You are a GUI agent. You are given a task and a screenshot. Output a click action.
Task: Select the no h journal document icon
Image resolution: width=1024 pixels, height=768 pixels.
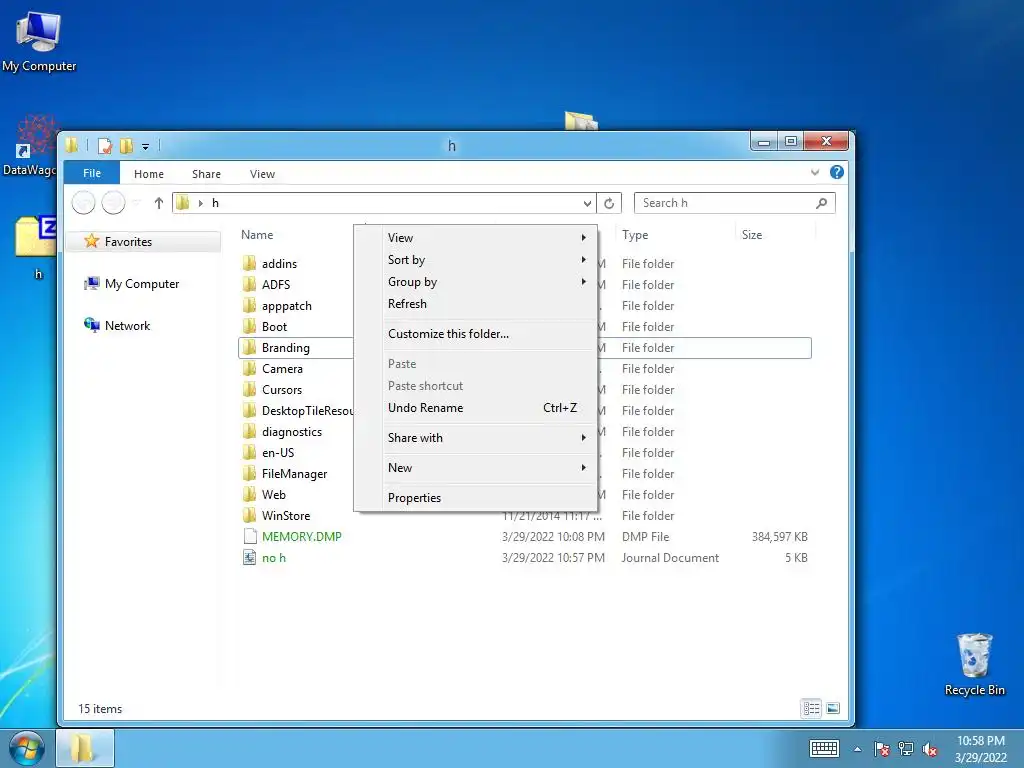[249, 558]
